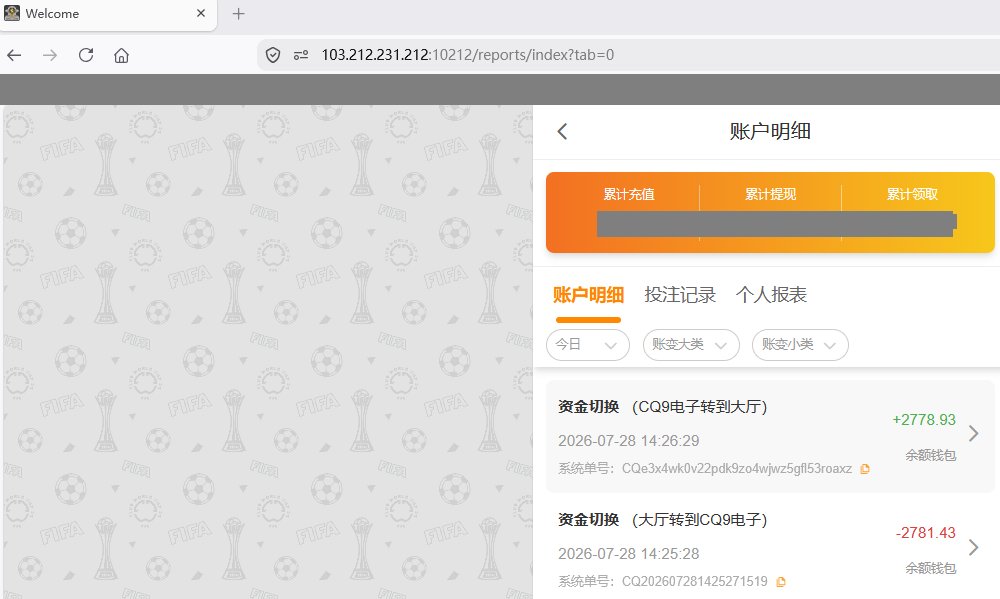
Task: Reload the page with the refresh icon
Action: point(86,55)
